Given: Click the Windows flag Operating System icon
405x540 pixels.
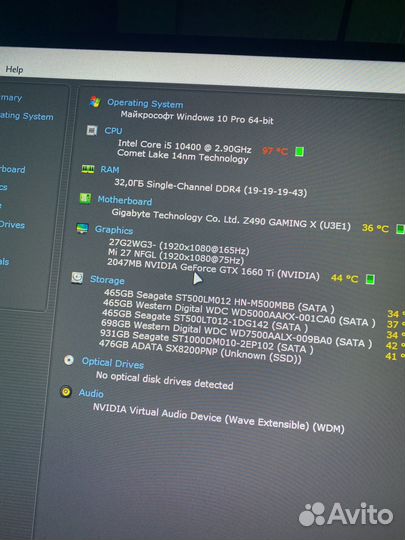Looking at the screenshot, I should point(95,102).
